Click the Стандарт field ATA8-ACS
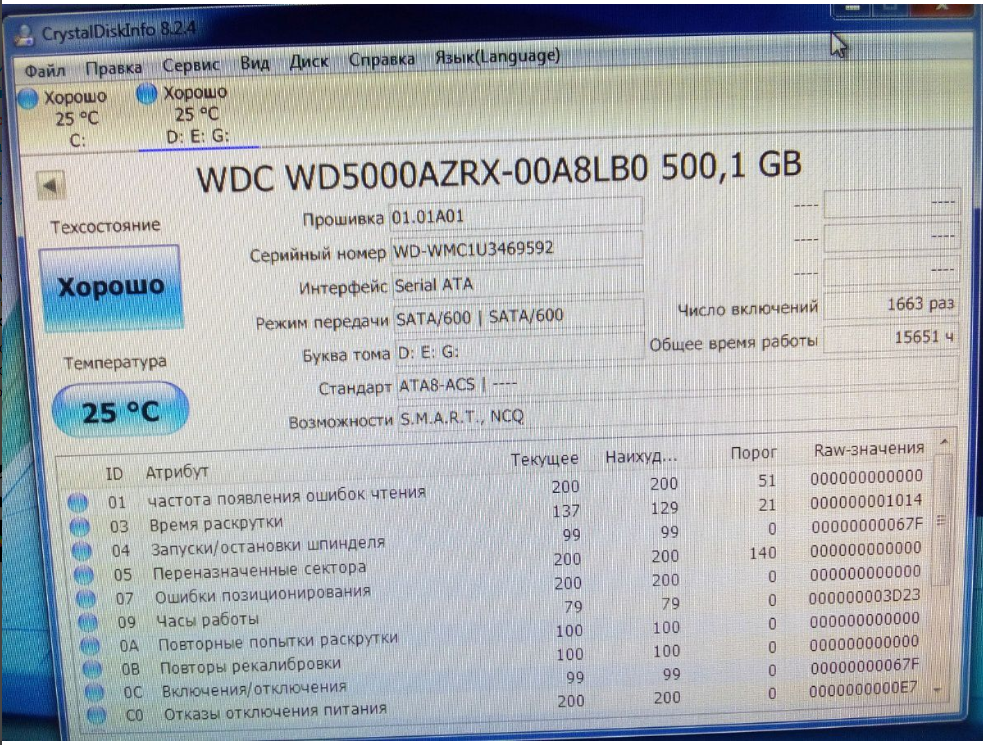This screenshot has width=983, height=745. (x=677, y=380)
